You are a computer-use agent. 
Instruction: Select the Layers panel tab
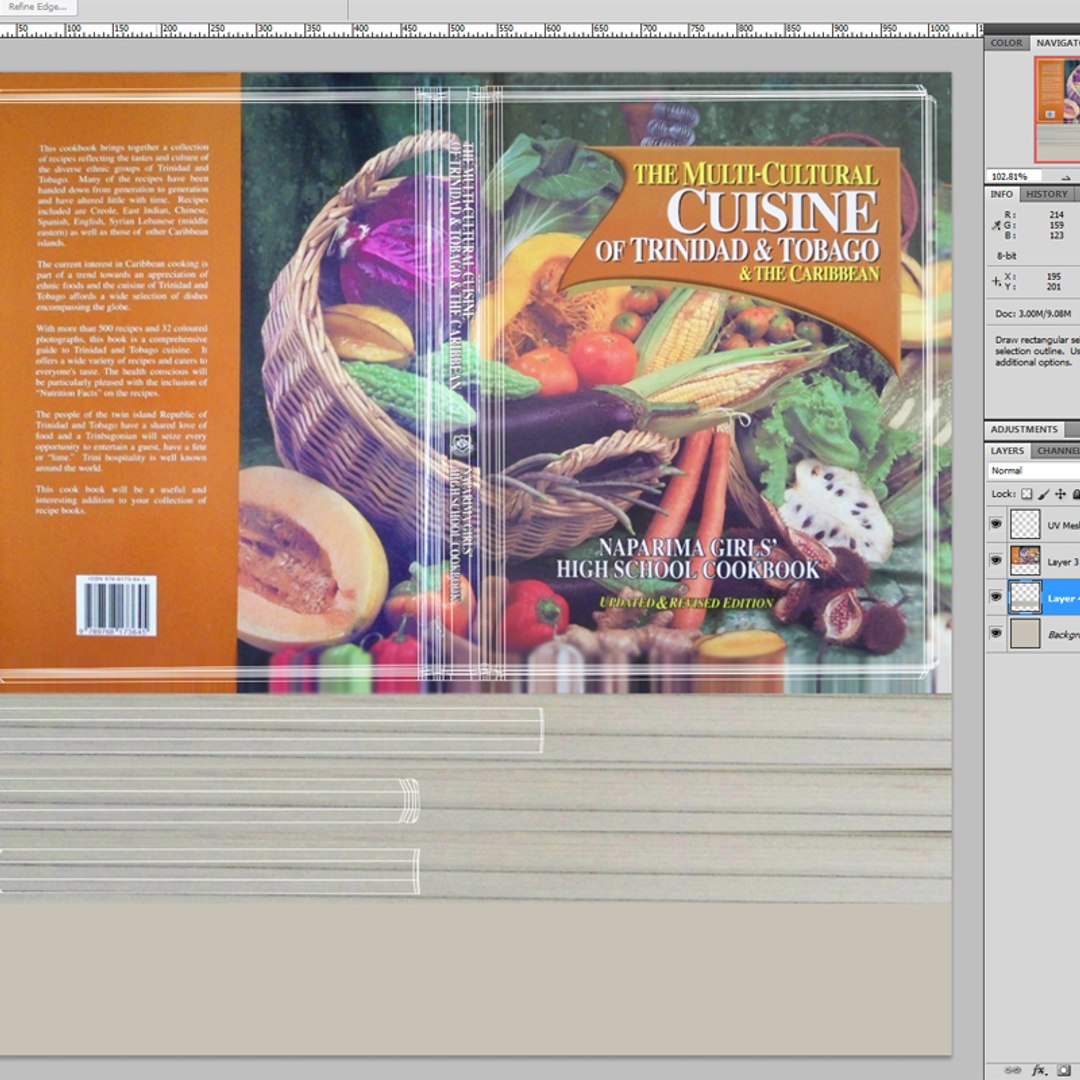pyautogui.click(x=1007, y=450)
